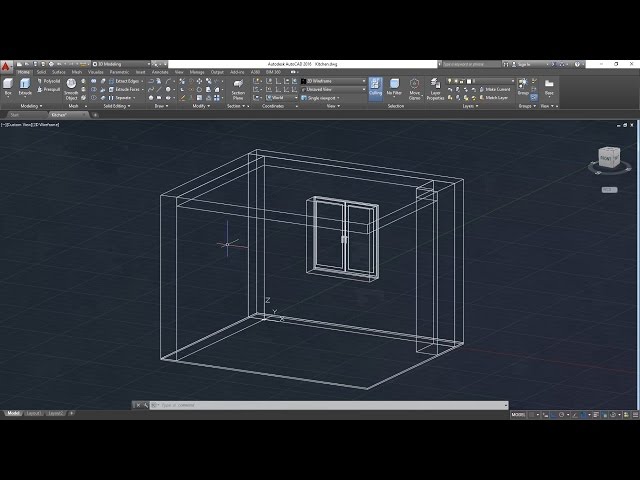Switch to the Layout1 tab

(33, 413)
